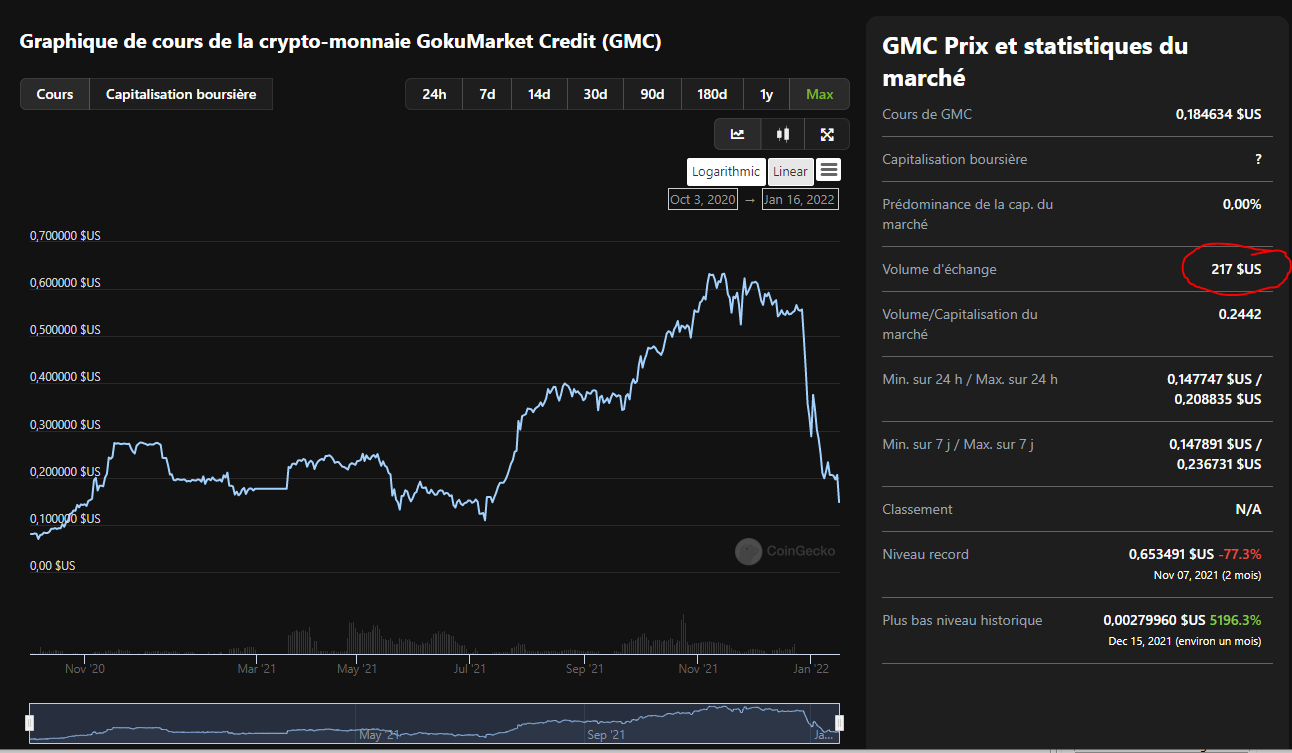Edit the start date Oct 3, 2020
The height and width of the screenshot is (753, 1292).
coord(702,199)
